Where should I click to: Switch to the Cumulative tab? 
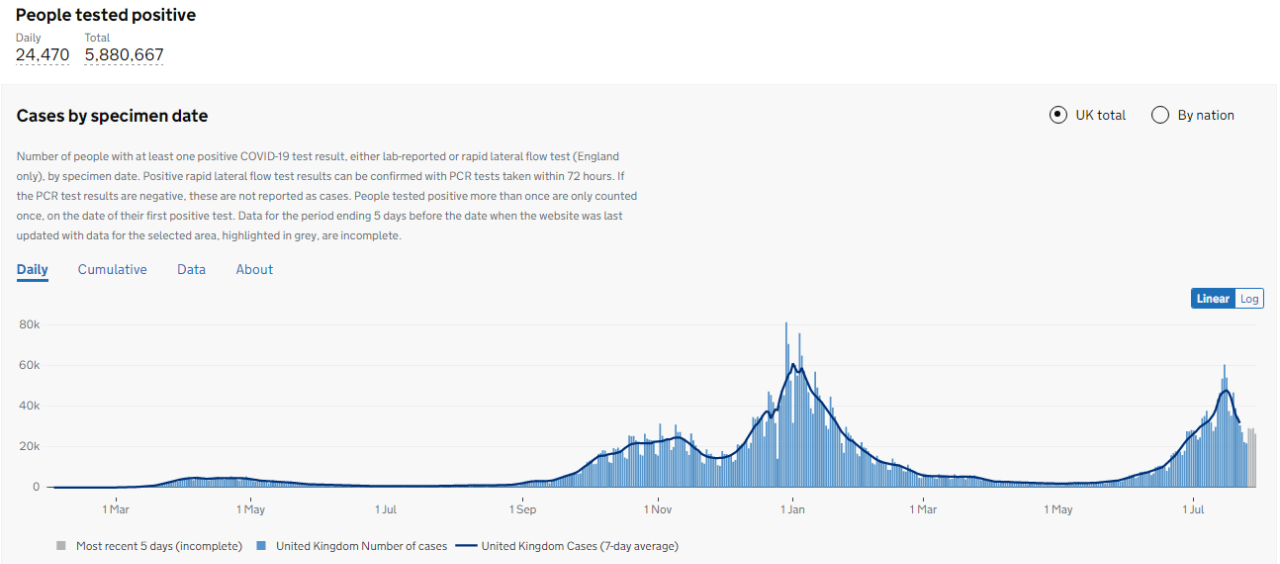point(112,269)
